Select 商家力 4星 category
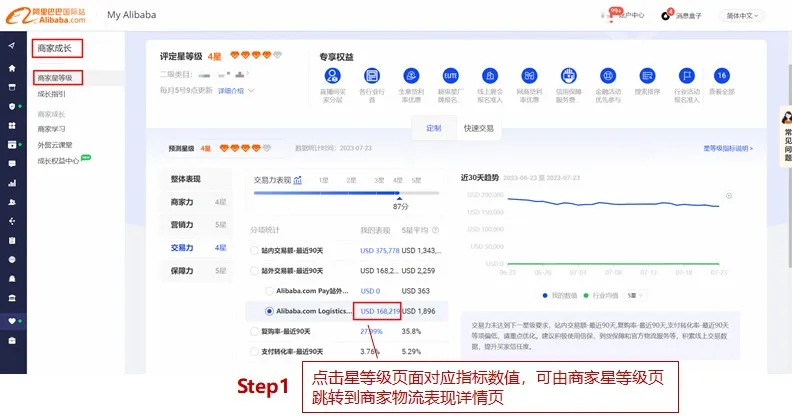Image resolution: width=792 pixels, height=417 pixels. (197, 202)
